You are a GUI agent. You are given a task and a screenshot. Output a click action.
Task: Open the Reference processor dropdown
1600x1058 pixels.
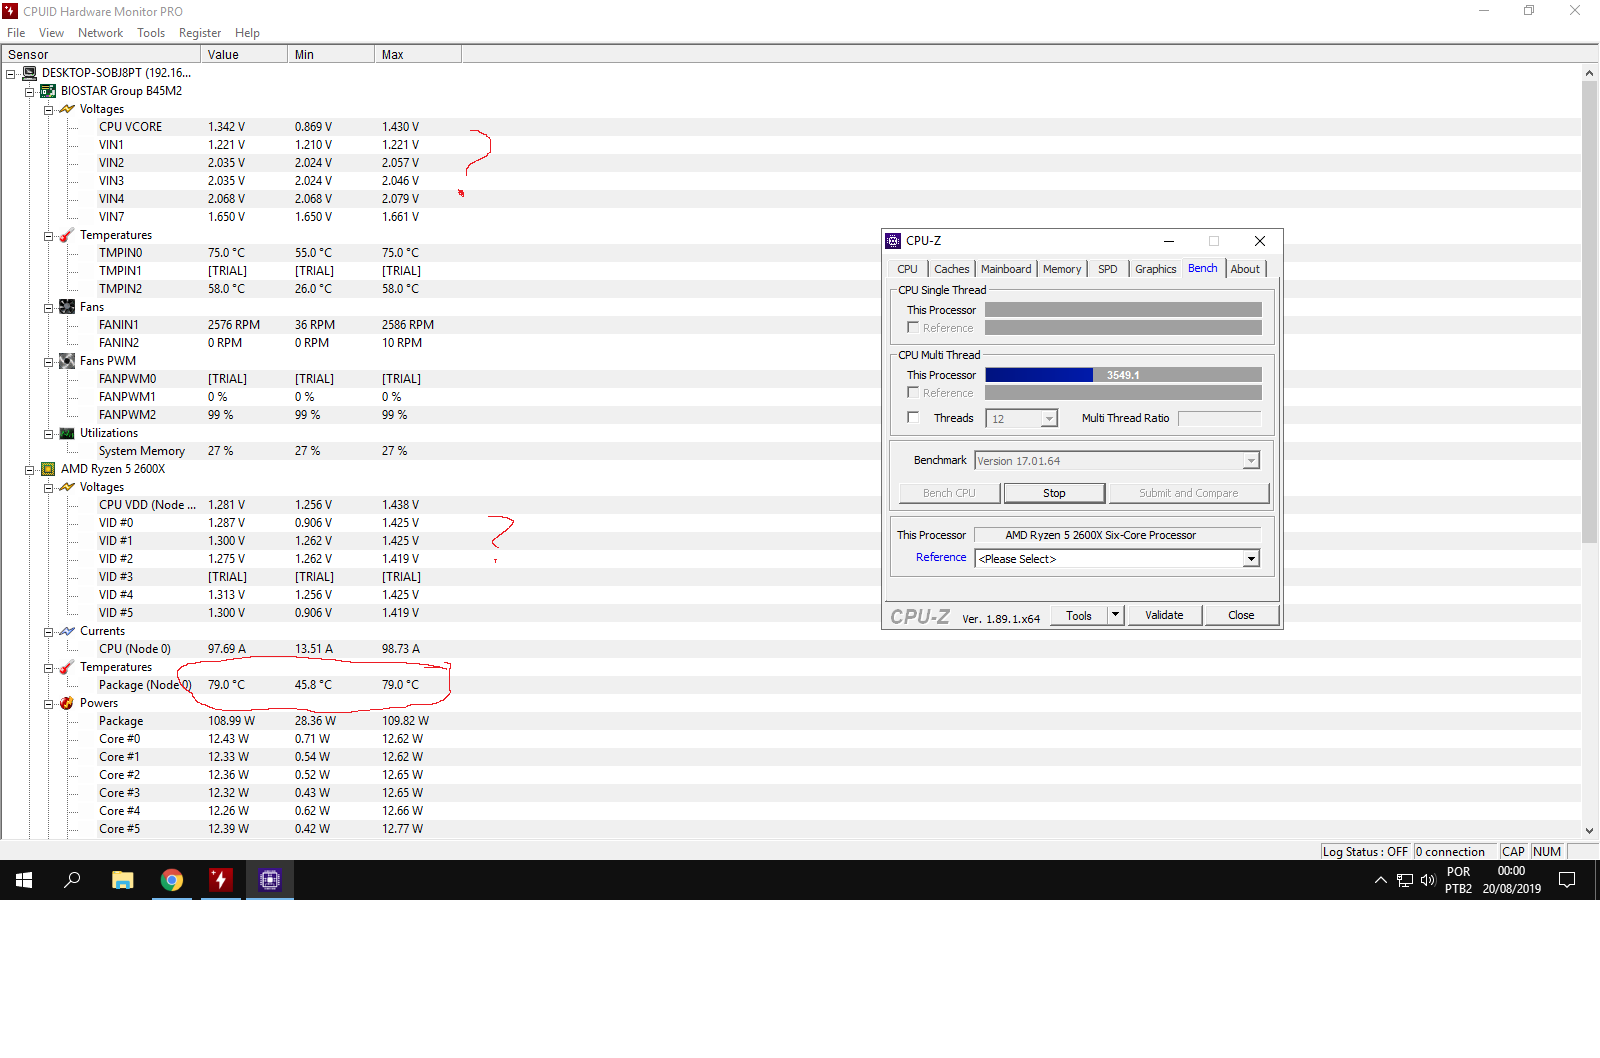tap(1251, 559)
